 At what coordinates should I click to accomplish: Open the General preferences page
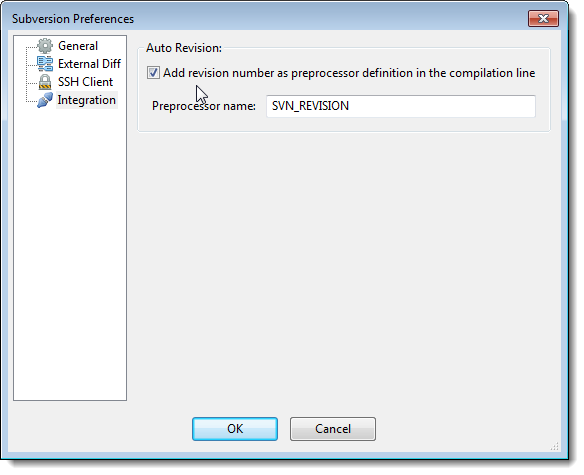pyautogui.click(x=78, y=46)
